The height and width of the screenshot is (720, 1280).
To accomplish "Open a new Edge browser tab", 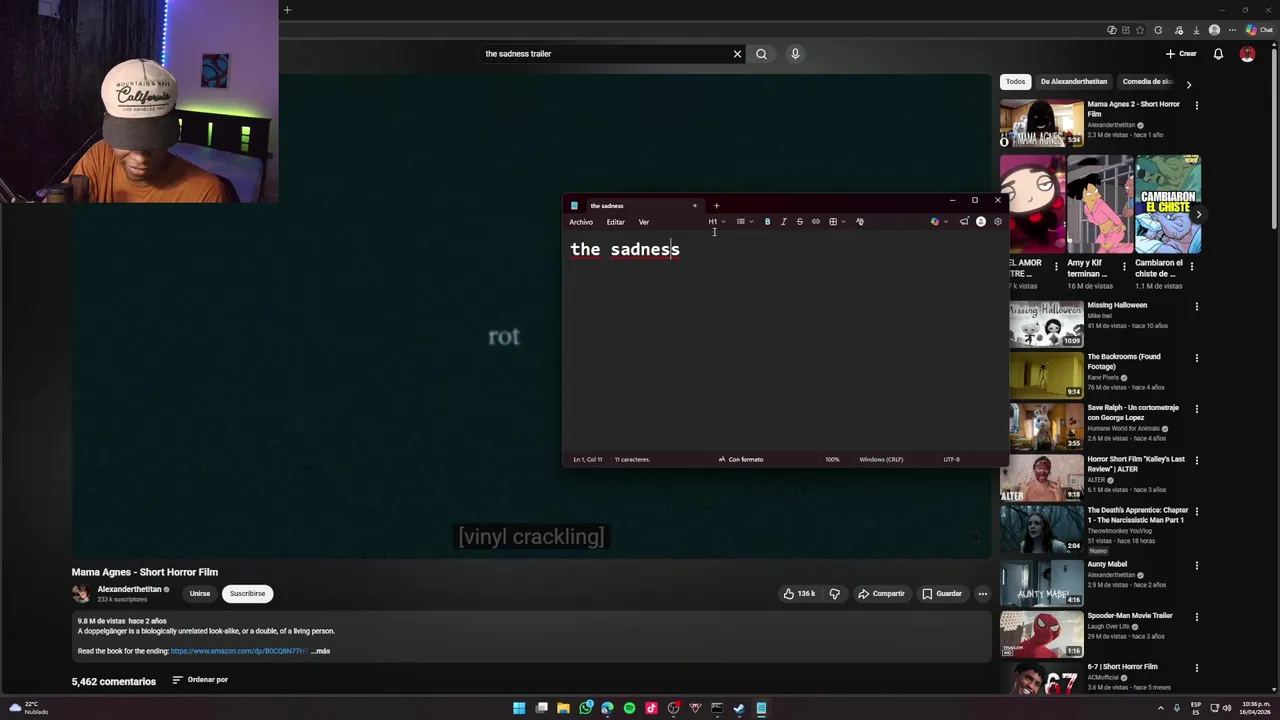I will 287,10.
